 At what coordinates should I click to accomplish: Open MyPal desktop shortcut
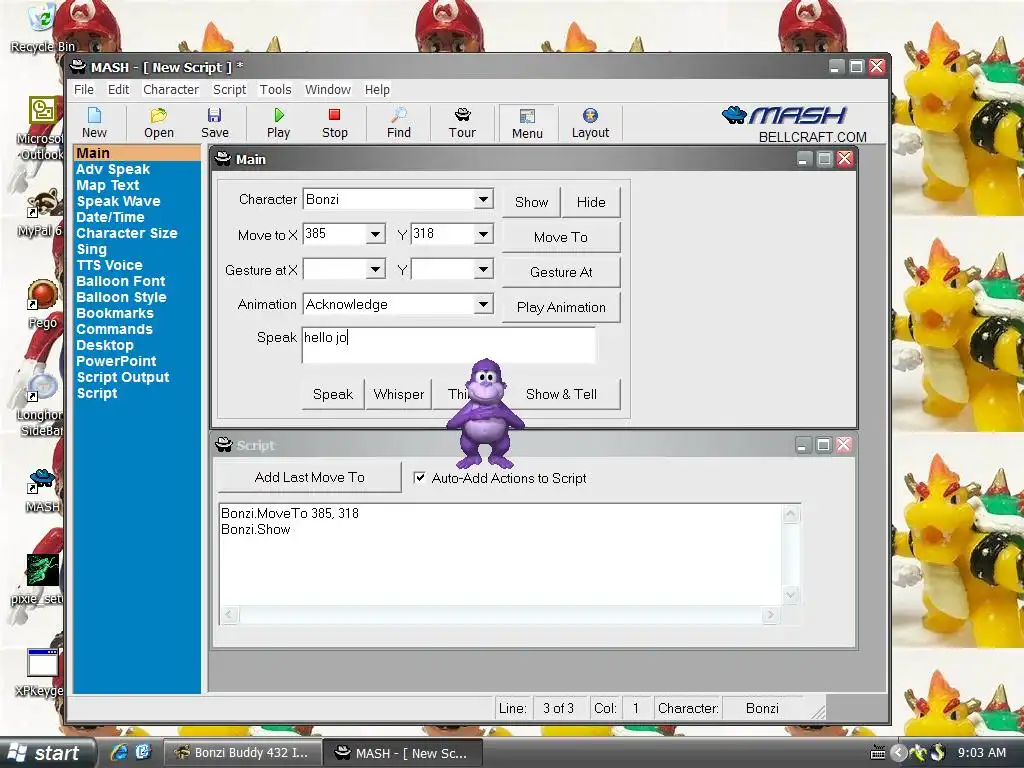click(40, 214)
